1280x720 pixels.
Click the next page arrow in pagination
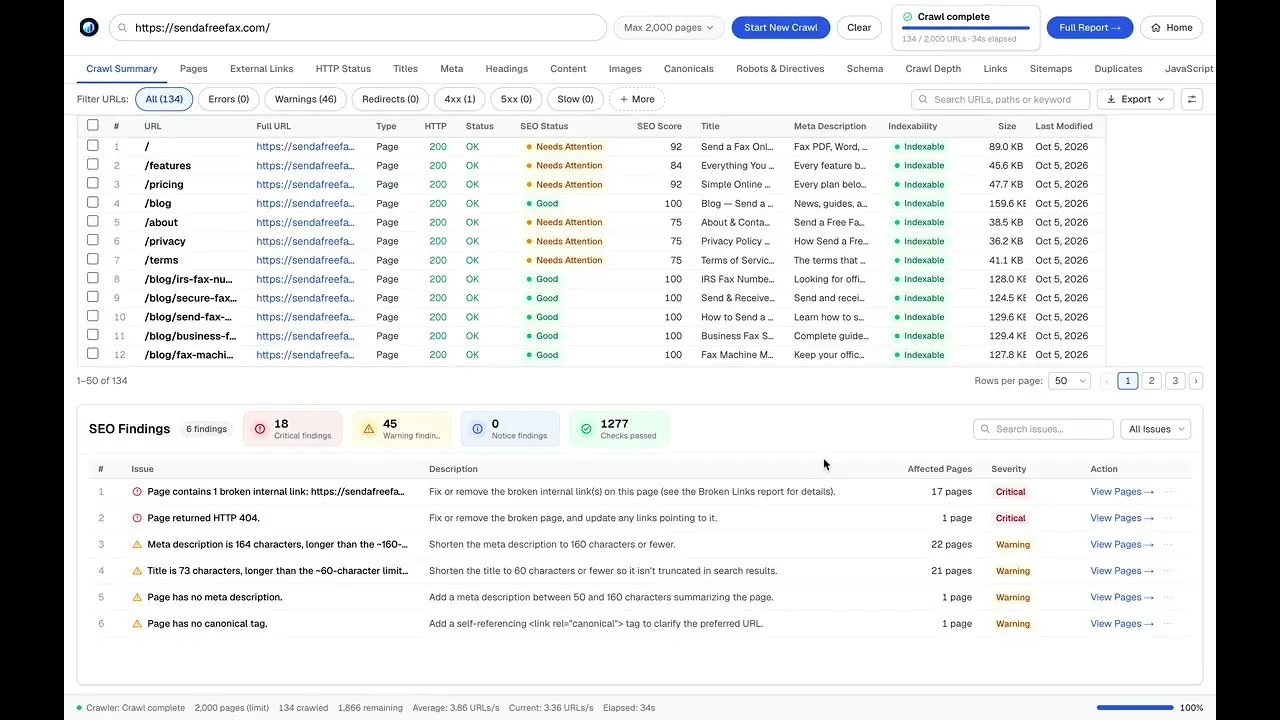[1195, 381]
